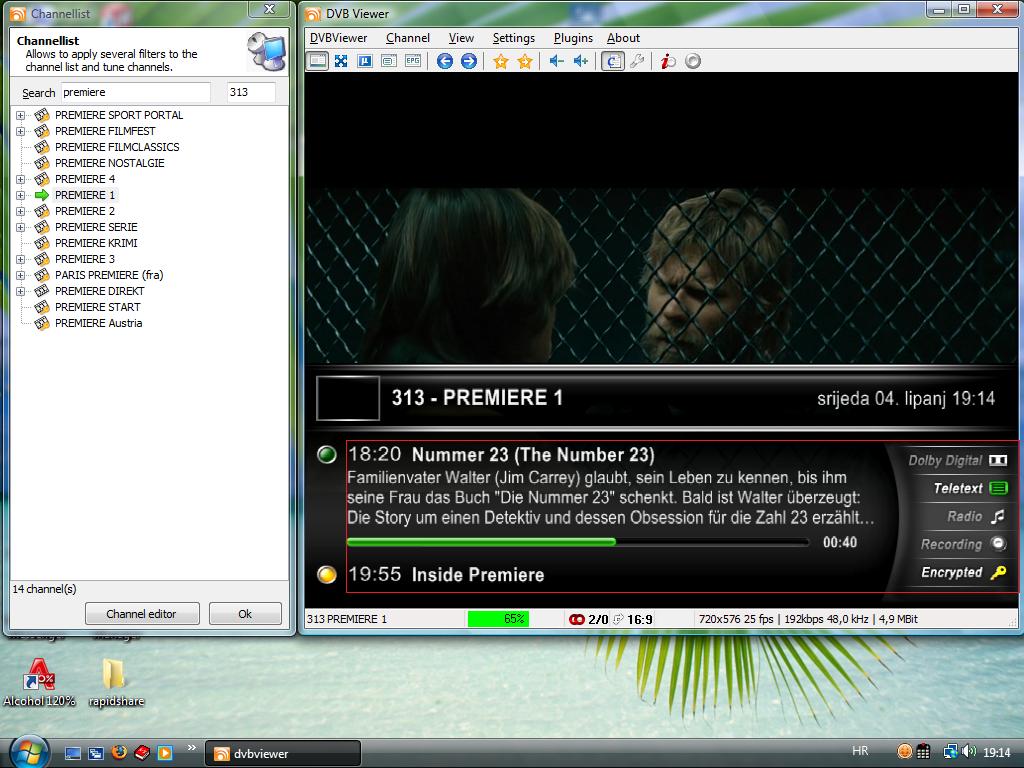Select PREMIERE START in the channel list
Screen dimensions: 1024x768
[97, 307]
